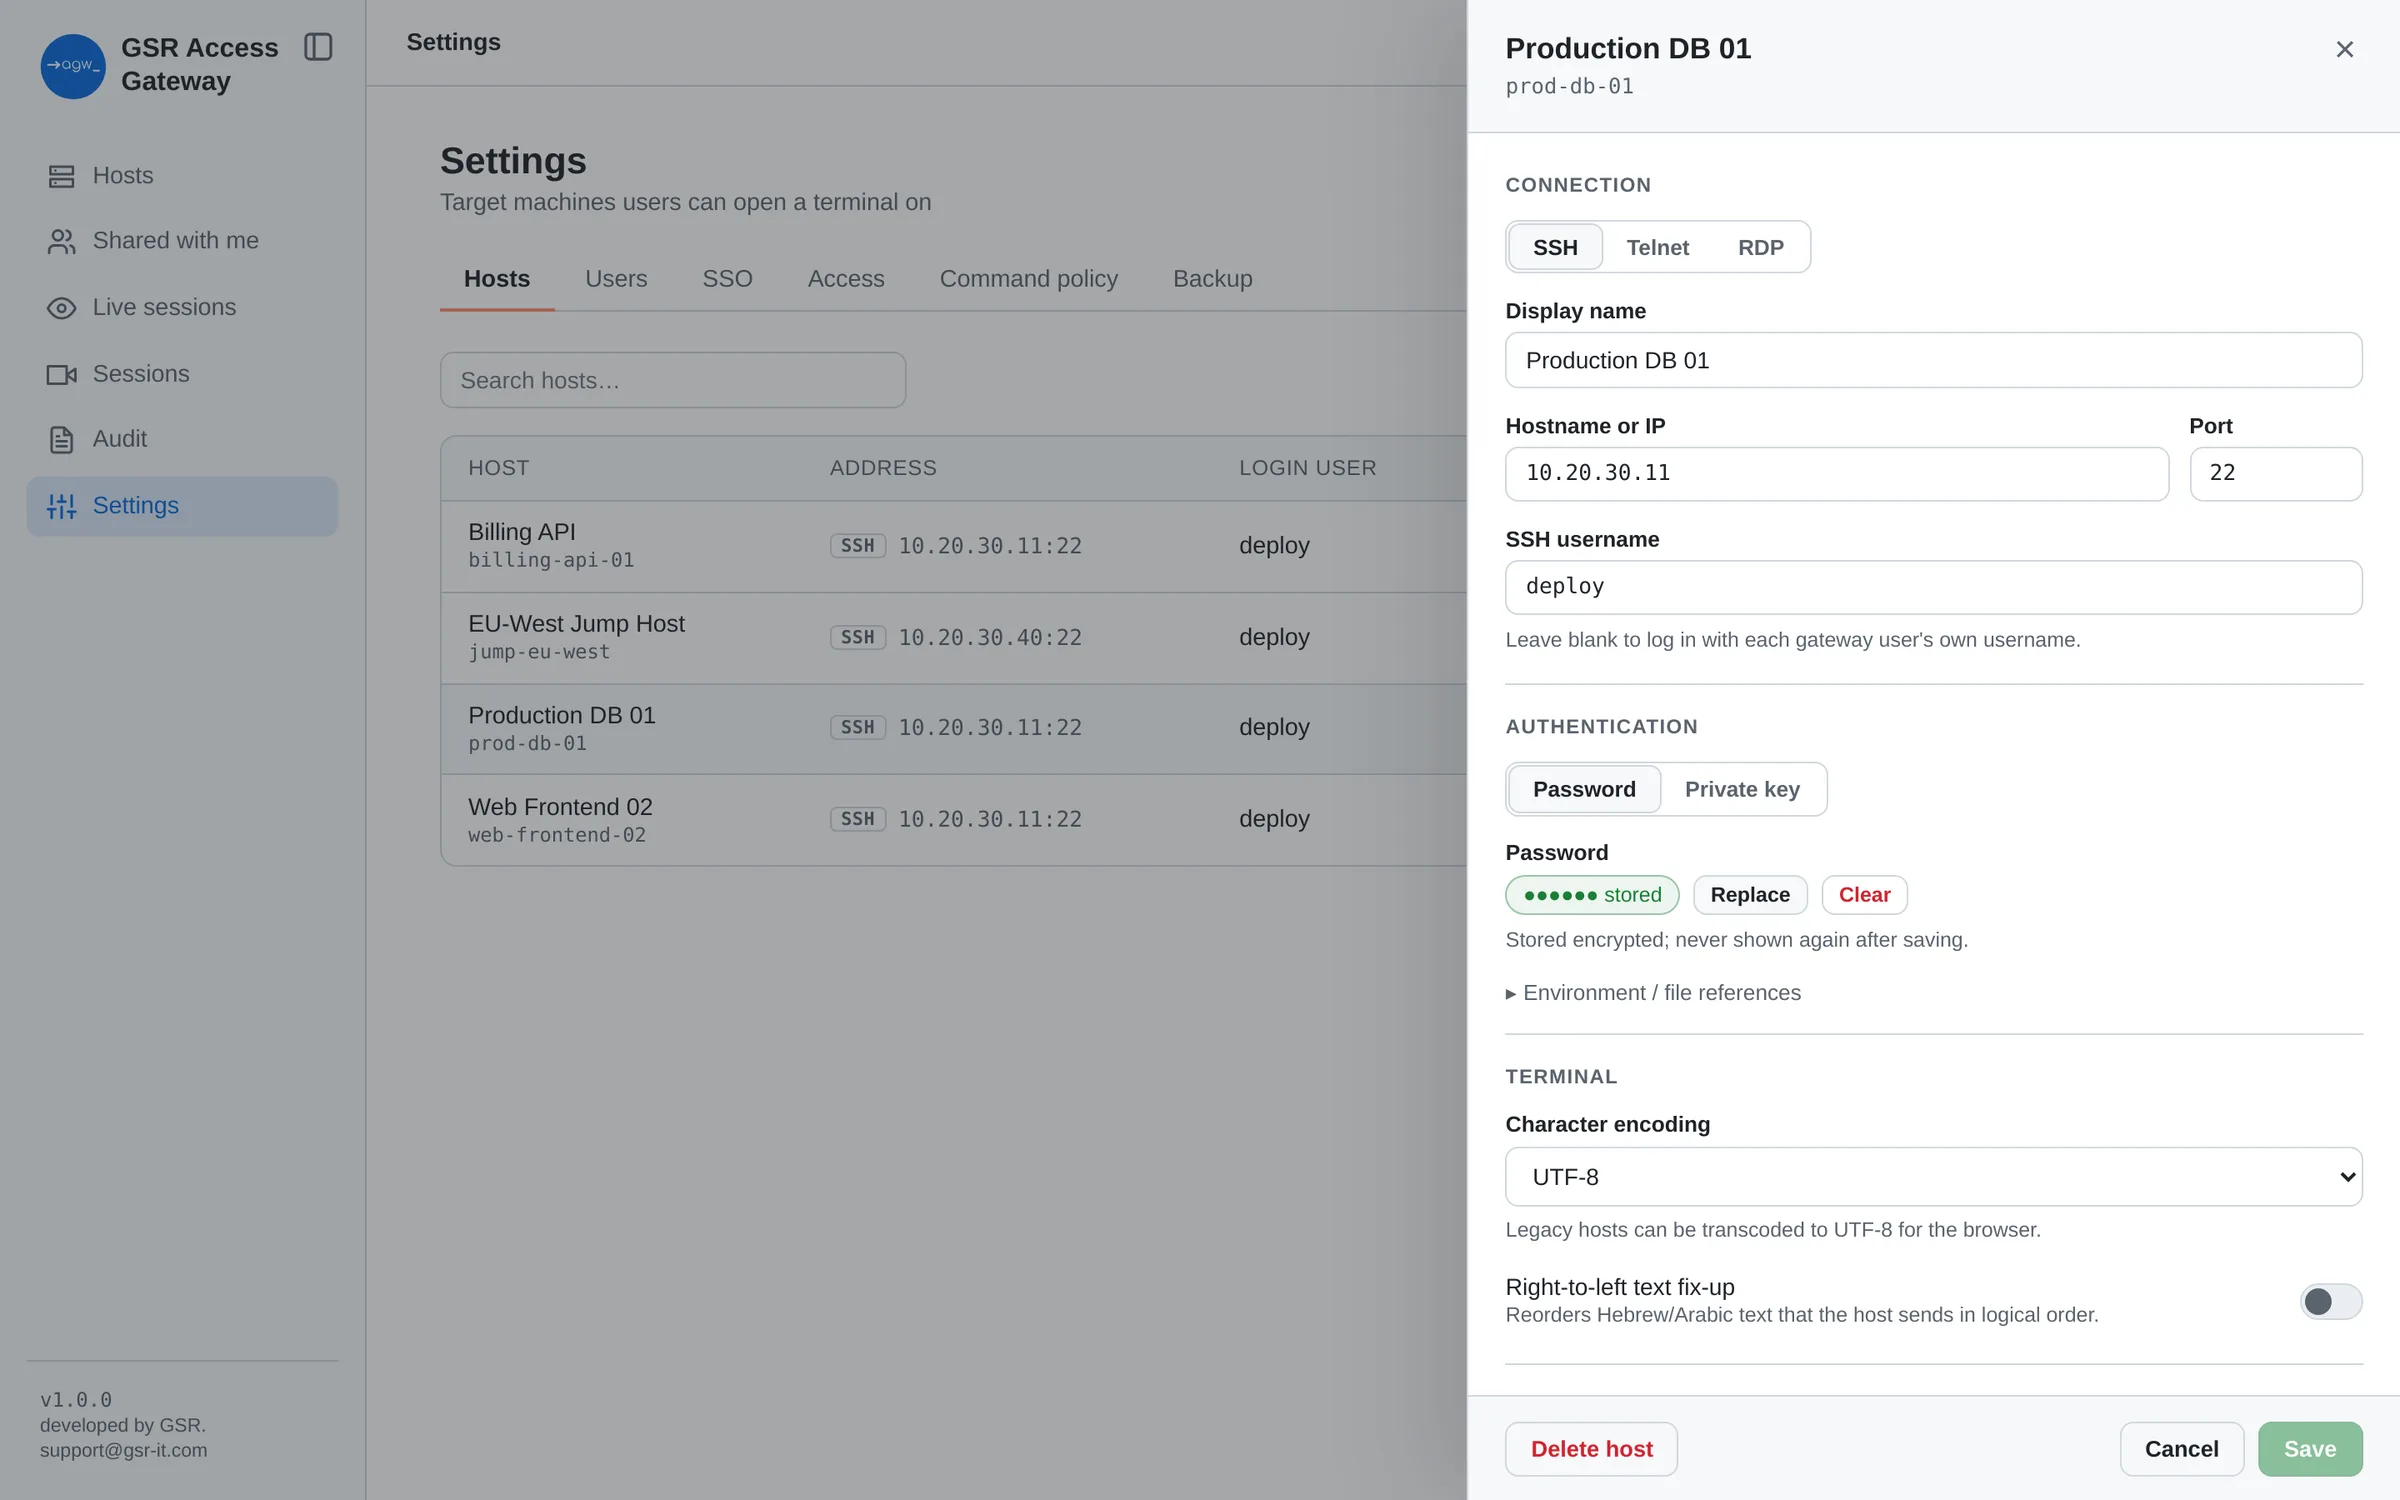2400x1500 pixels.
Task: Click the v1.0.0 version label
Action: pos(76,1400)
